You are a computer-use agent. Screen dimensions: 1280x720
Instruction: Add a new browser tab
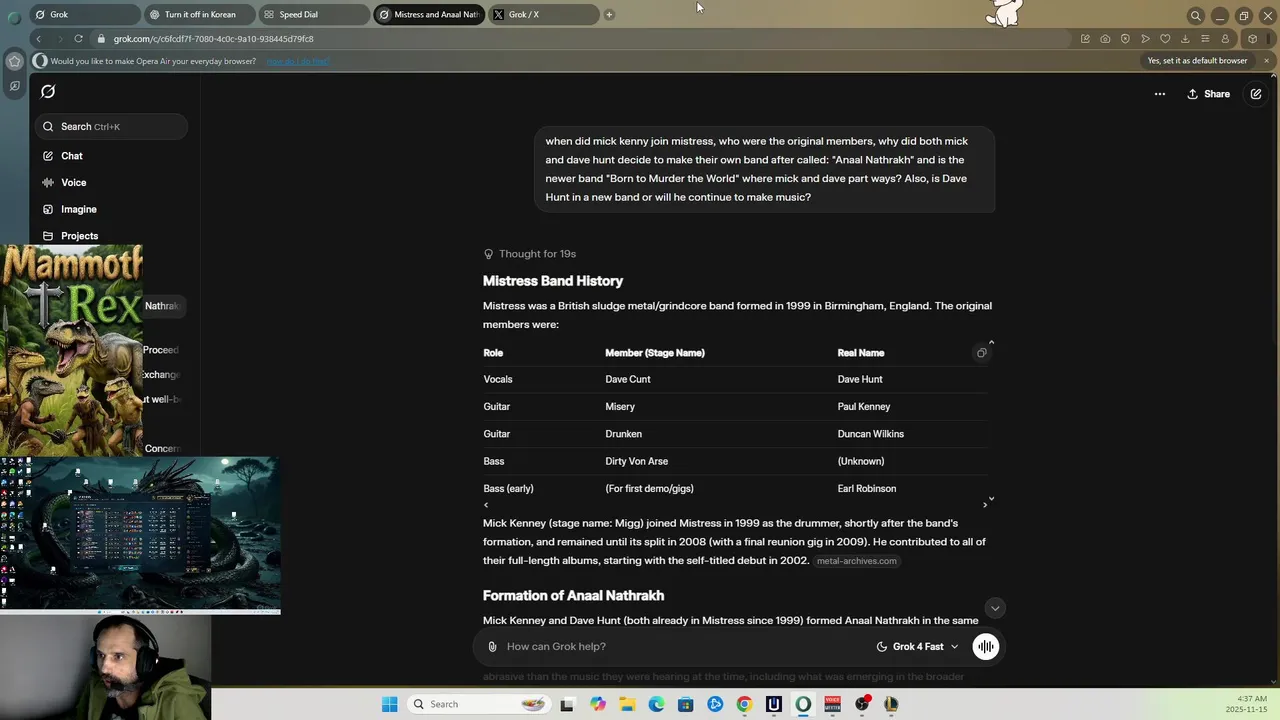[x=609, y=15]
